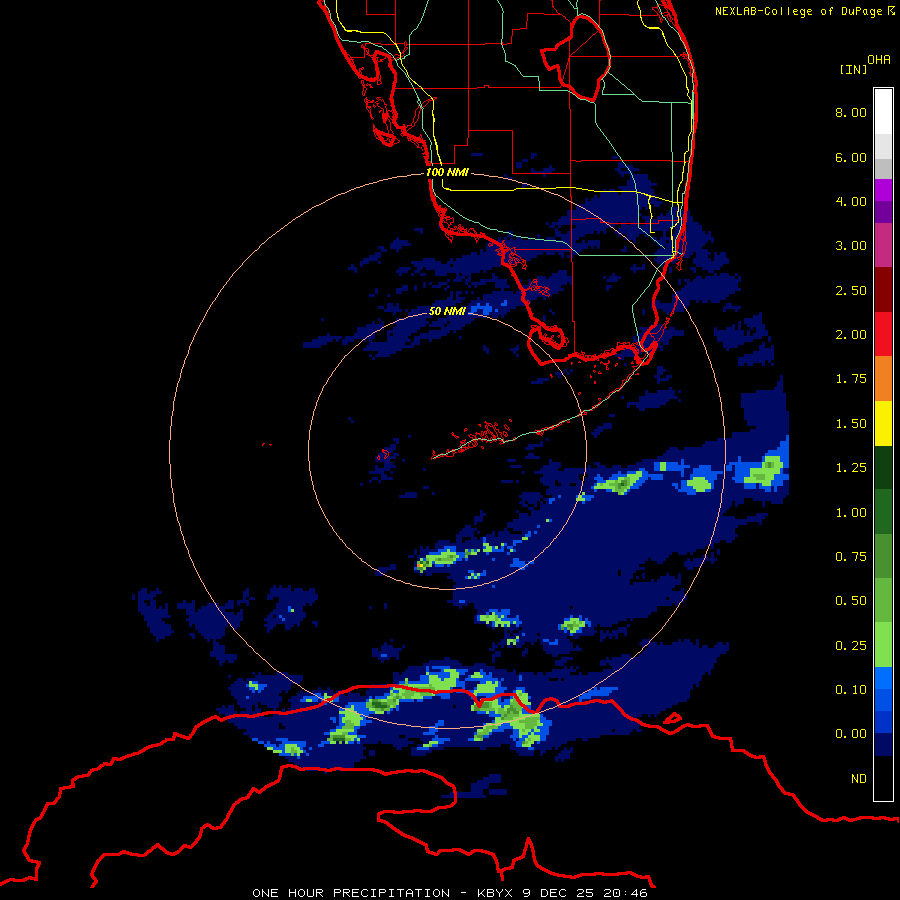The height and width of the screenshot is (900, 900).
Task: Click the 2.50 legend value
Action: point(851,290)
